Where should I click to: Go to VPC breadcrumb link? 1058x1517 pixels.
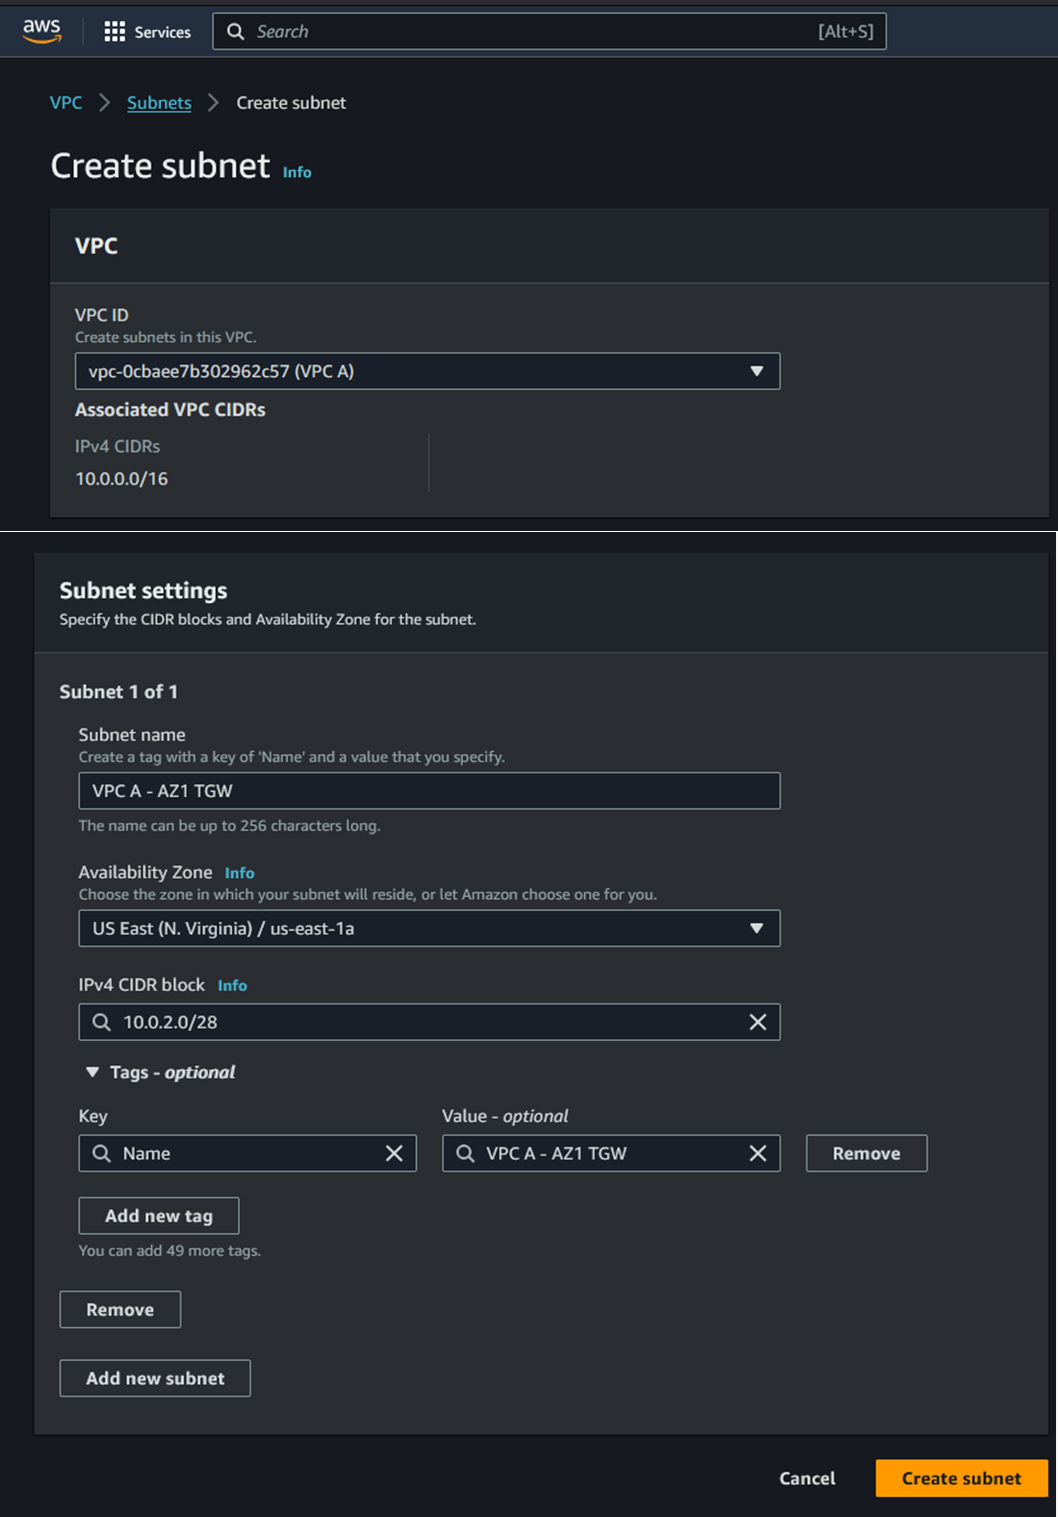[x=66, y=103]
